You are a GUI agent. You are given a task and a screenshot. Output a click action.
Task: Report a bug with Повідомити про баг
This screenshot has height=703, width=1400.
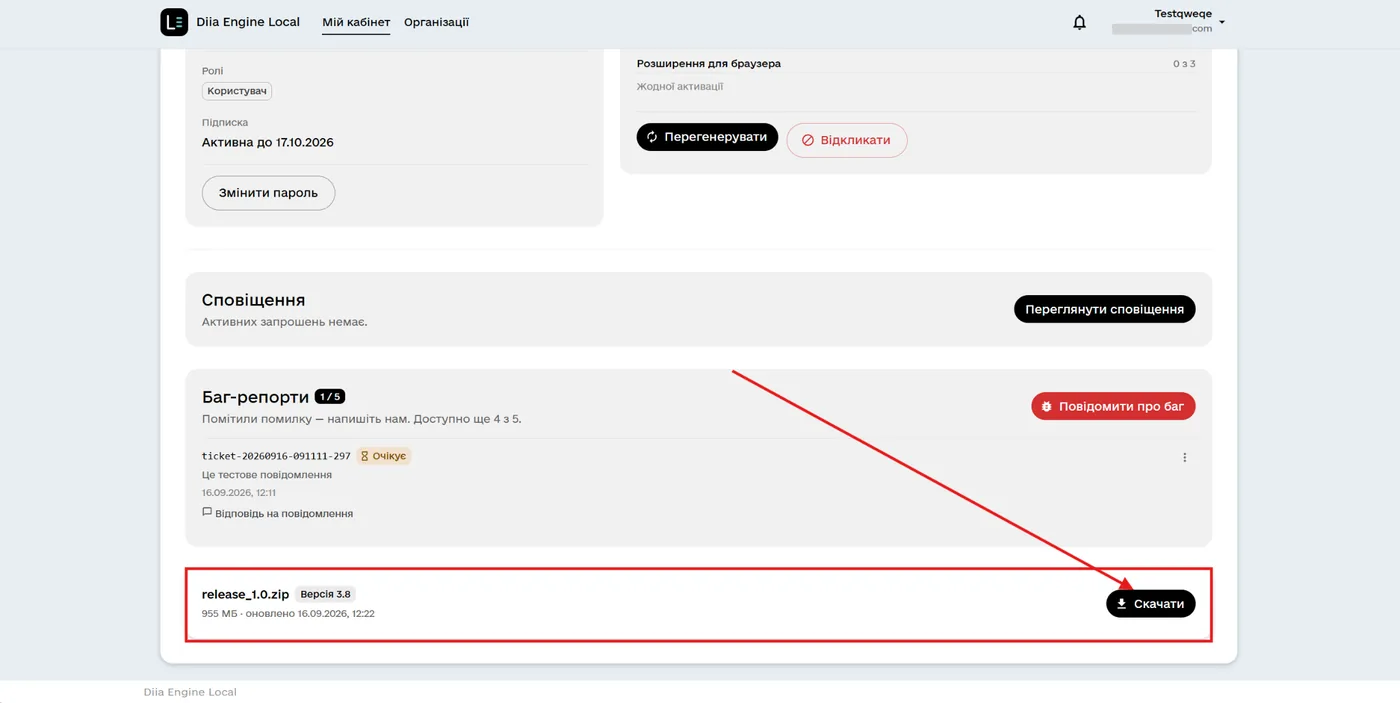pyautogui.click(x=1113, y=407)
